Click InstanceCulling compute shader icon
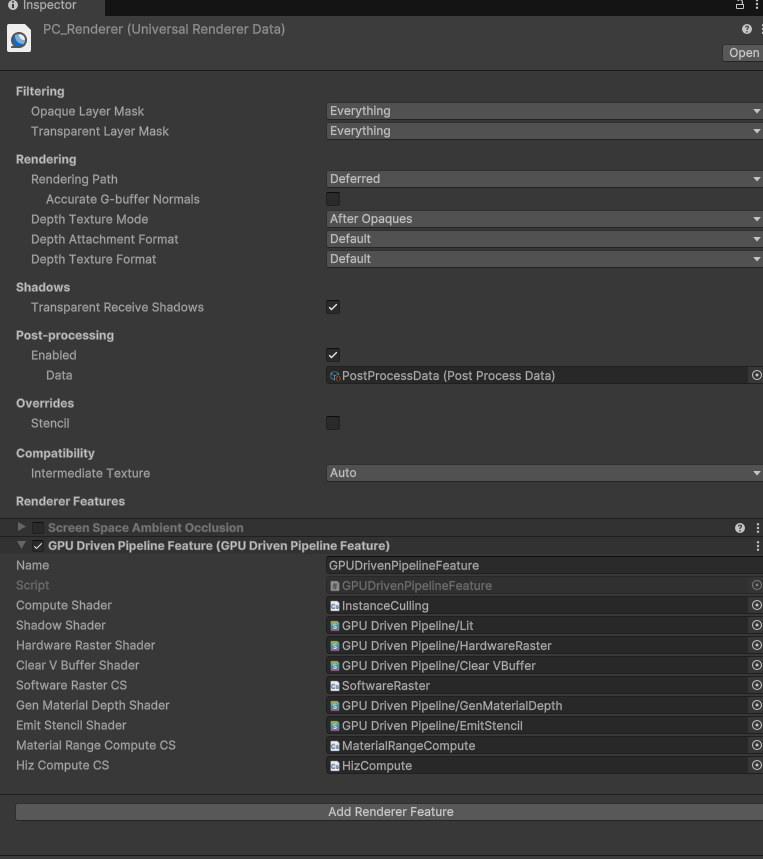Image resolution: width=763 pixels, height=859 pixels. click(x=335, y=606)
